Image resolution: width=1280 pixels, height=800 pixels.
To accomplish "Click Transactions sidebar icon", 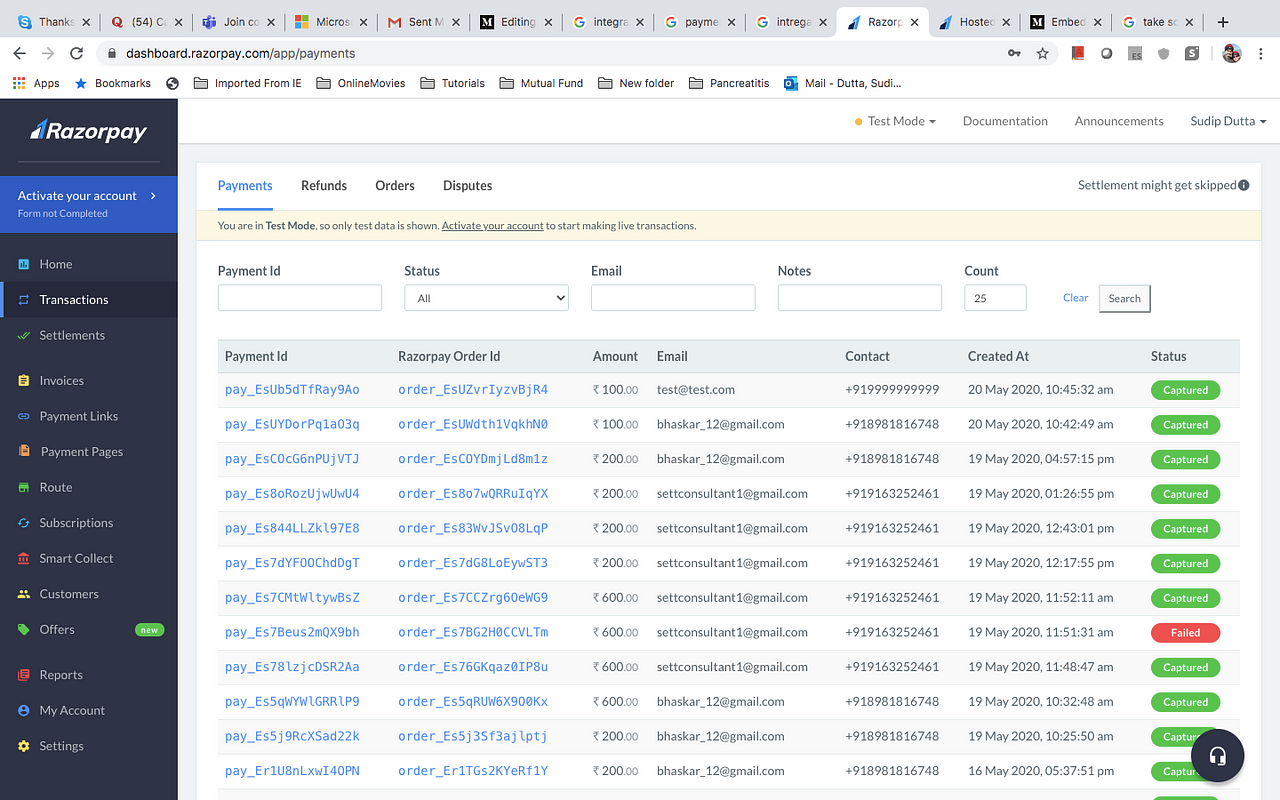I will (x=23, y=300).
